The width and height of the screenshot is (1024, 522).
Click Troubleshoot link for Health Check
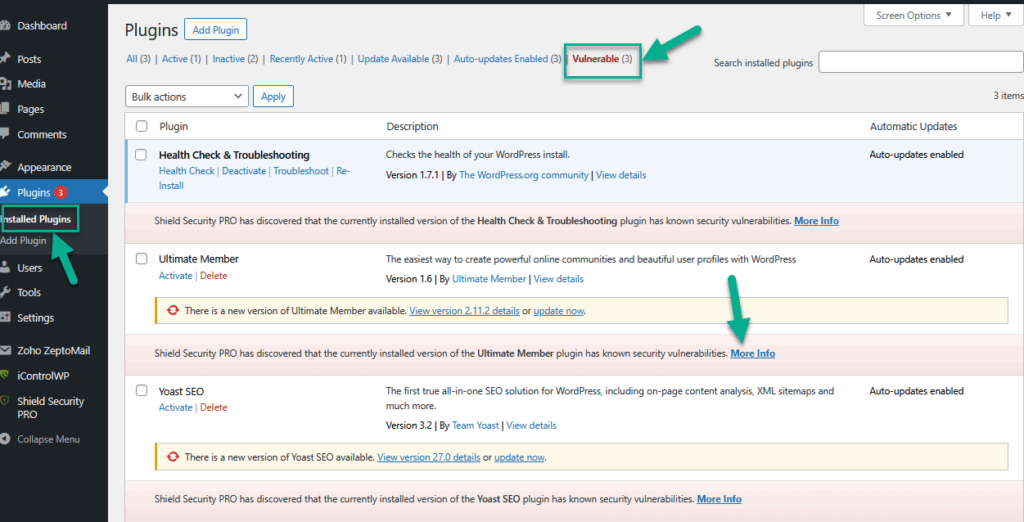301,171
